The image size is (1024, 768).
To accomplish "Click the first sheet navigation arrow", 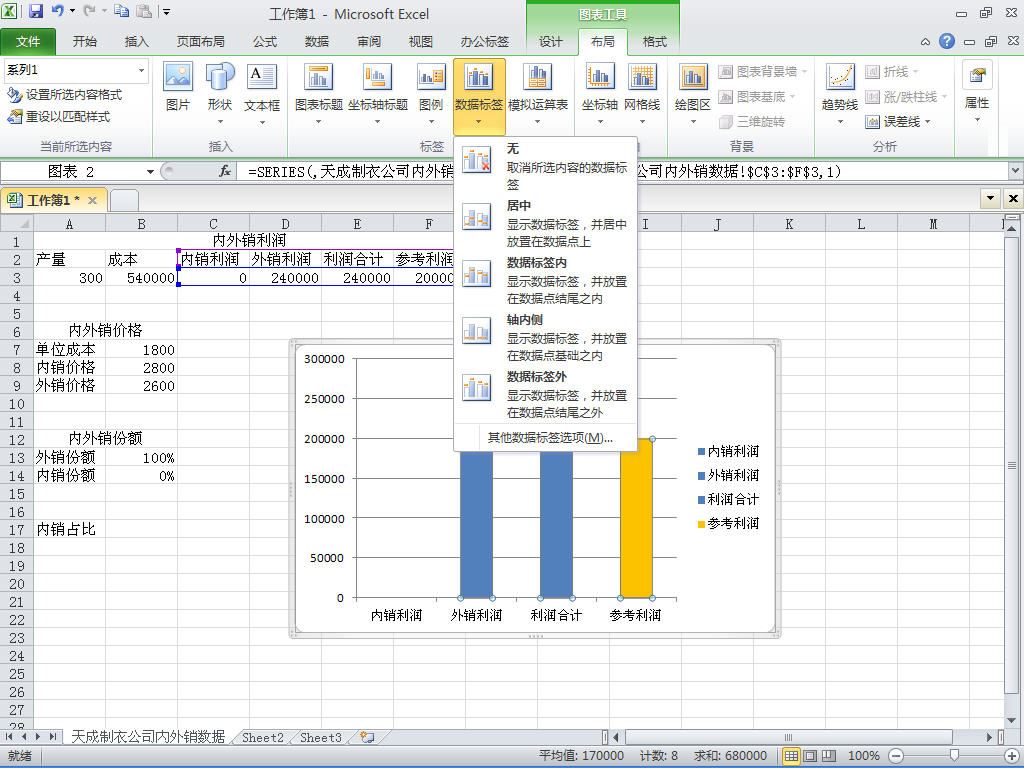I will 9,737.
